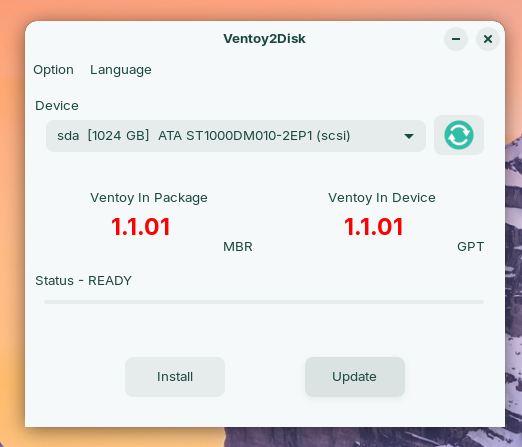
Task: Refresh the device list with green icon
Action: coord(459,135)
